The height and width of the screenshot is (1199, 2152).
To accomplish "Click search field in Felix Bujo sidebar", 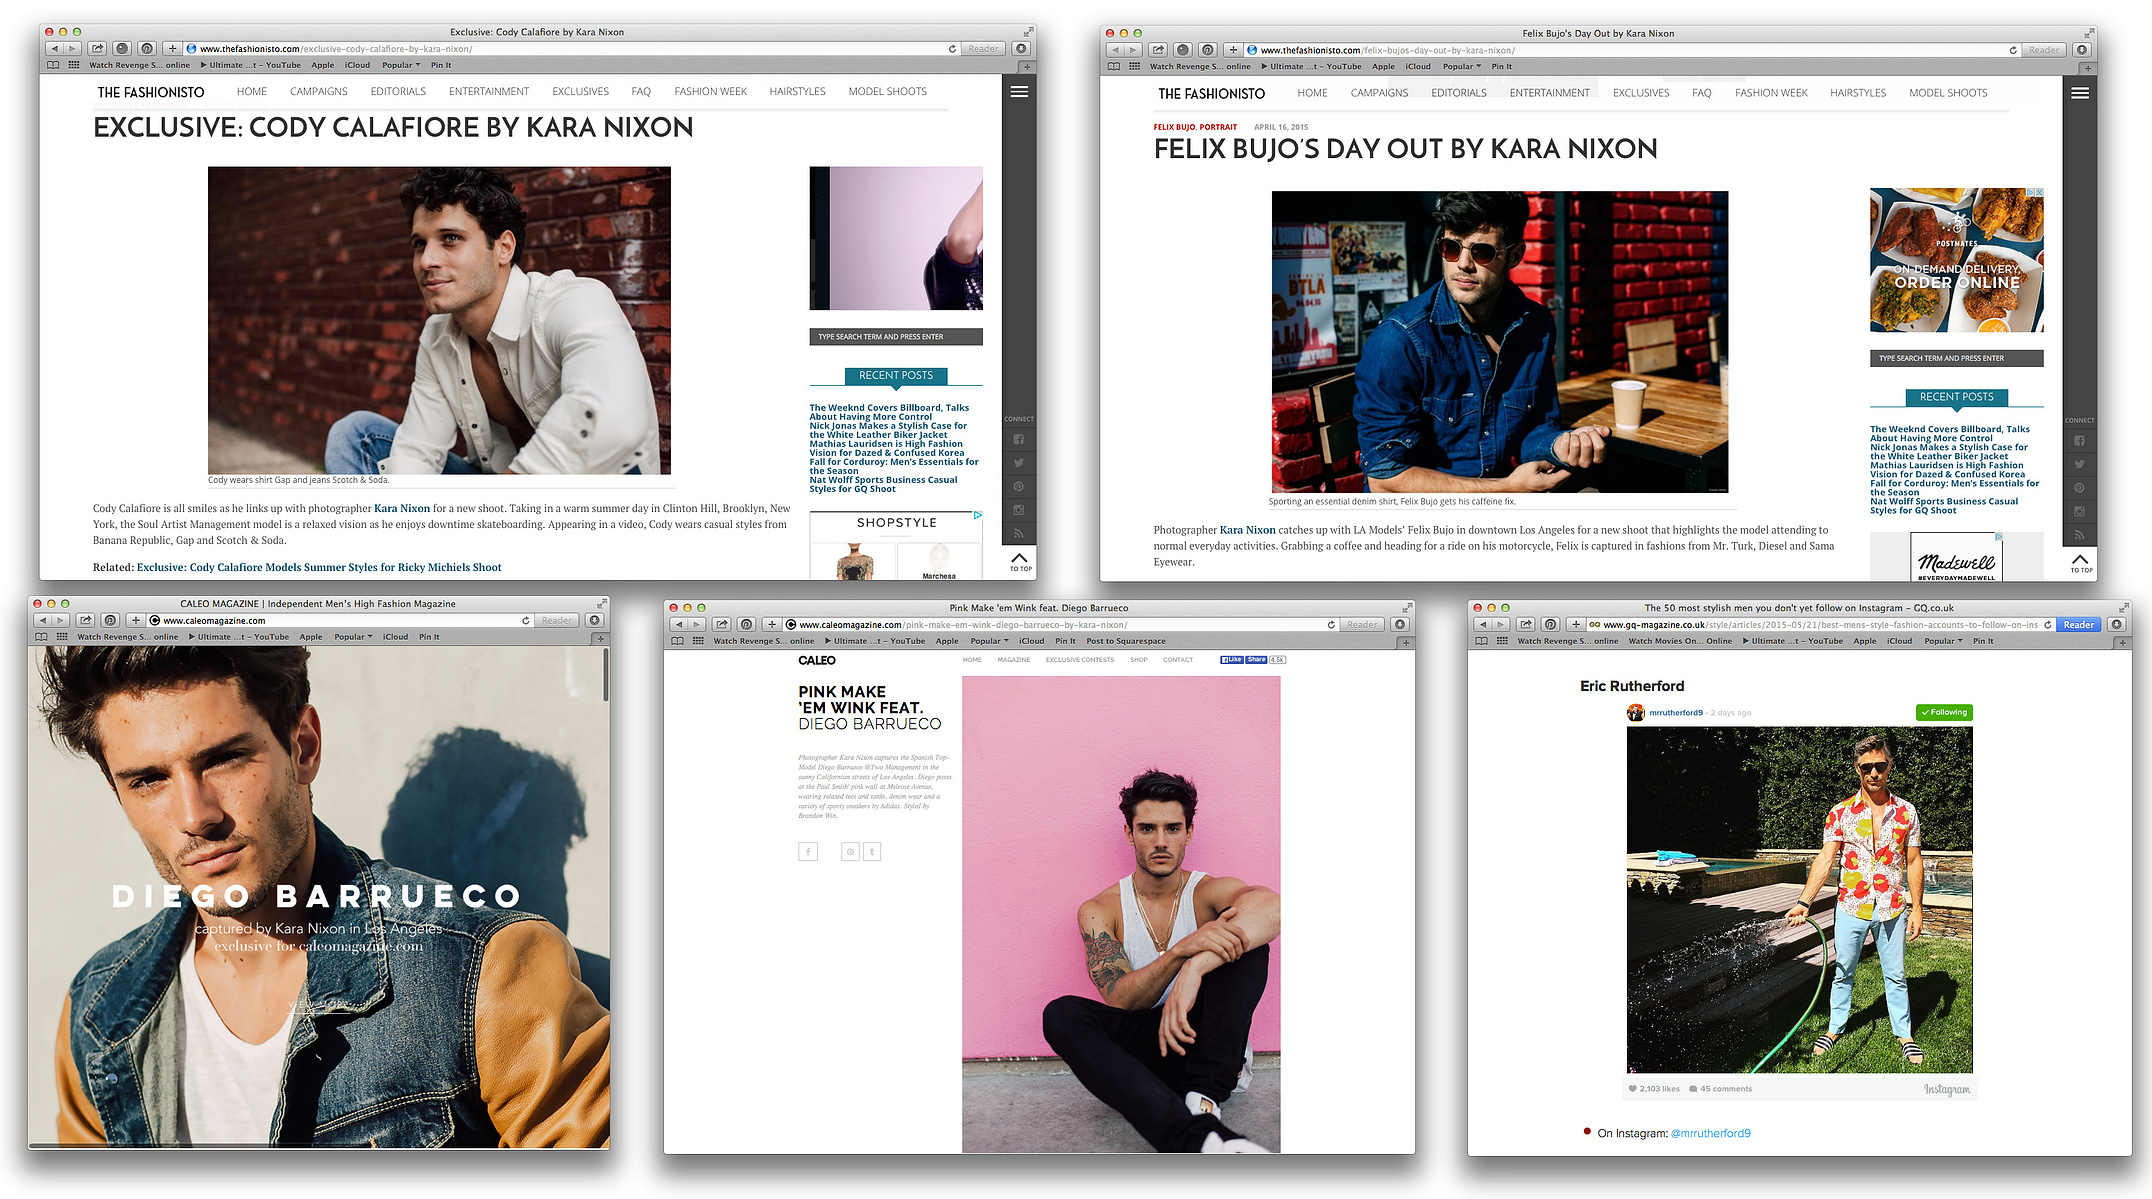I will (x=1956, y=358).
